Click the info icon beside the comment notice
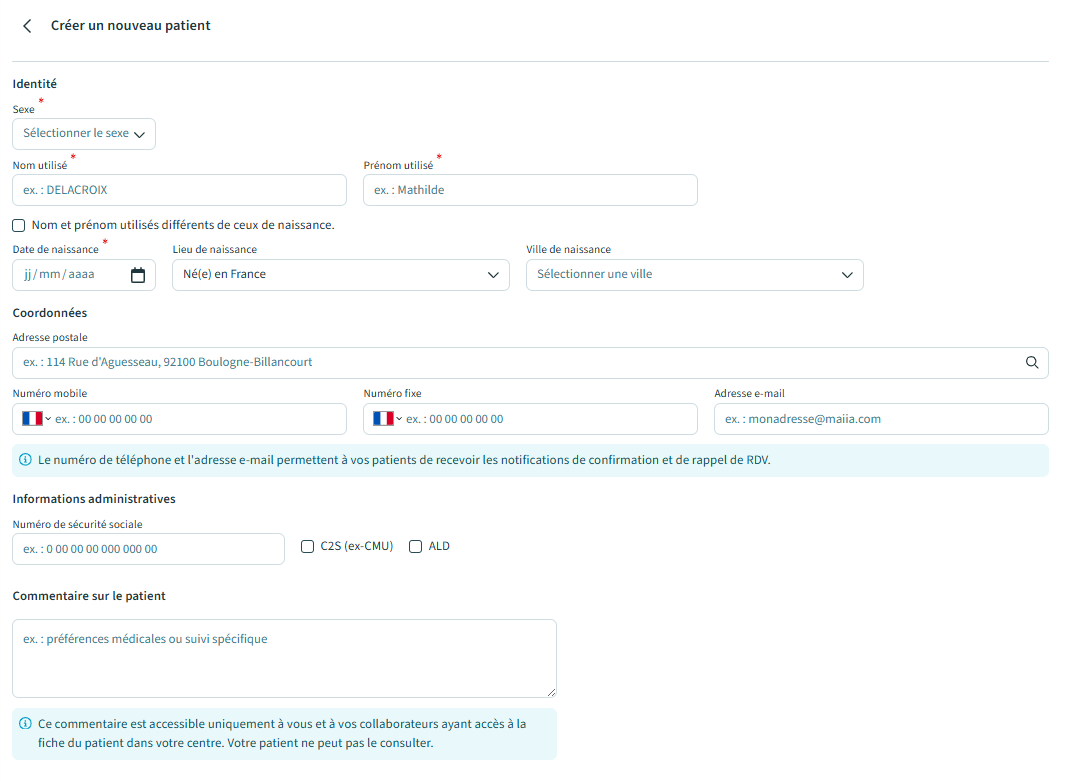Screen dimensions: 1066x781 (x=25, y=724)
